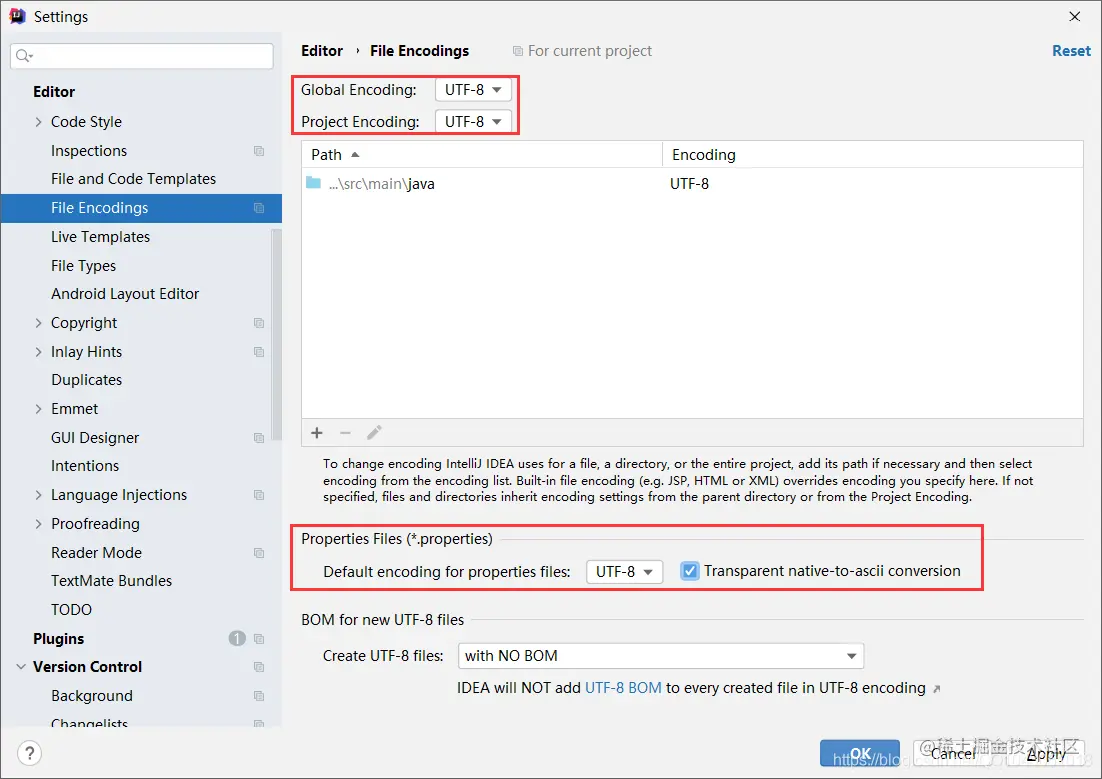Expand the Emmet tree node

[x=39, y=408]
